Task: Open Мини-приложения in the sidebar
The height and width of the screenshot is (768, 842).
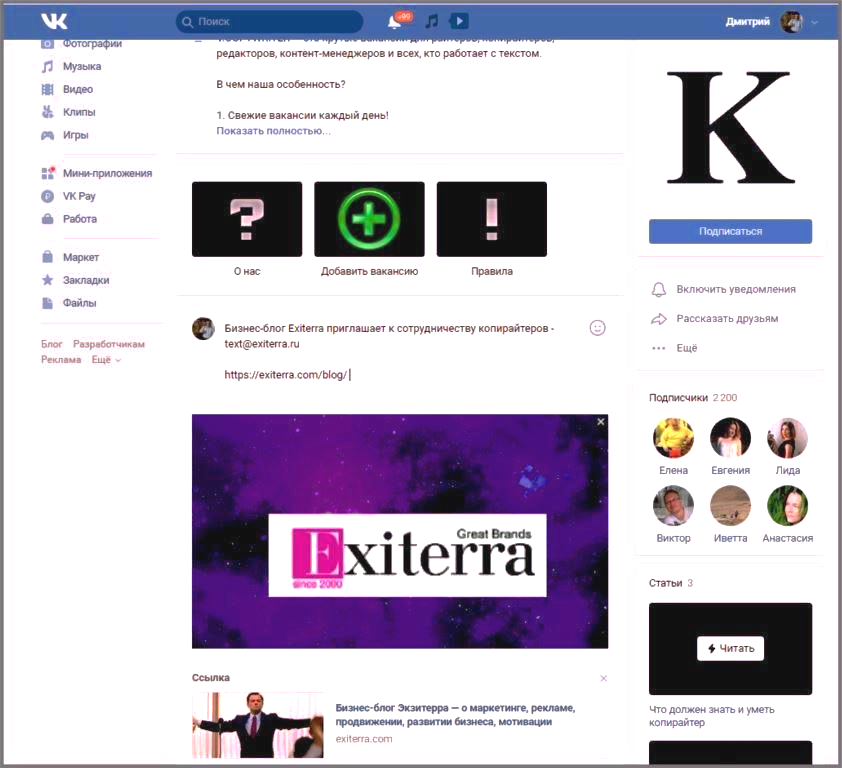Action: click(x=107, y=173)
